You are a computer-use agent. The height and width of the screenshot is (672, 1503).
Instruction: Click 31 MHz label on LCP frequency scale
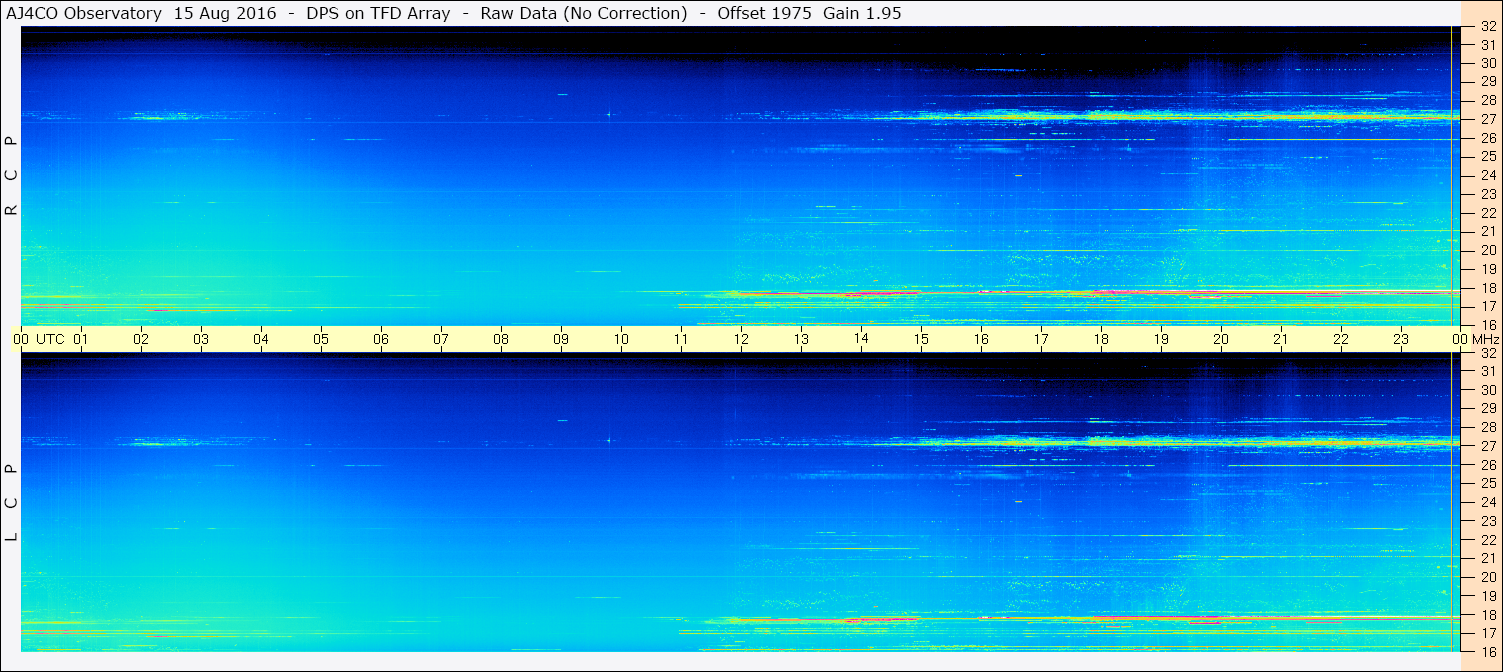tap(1488, 371)
